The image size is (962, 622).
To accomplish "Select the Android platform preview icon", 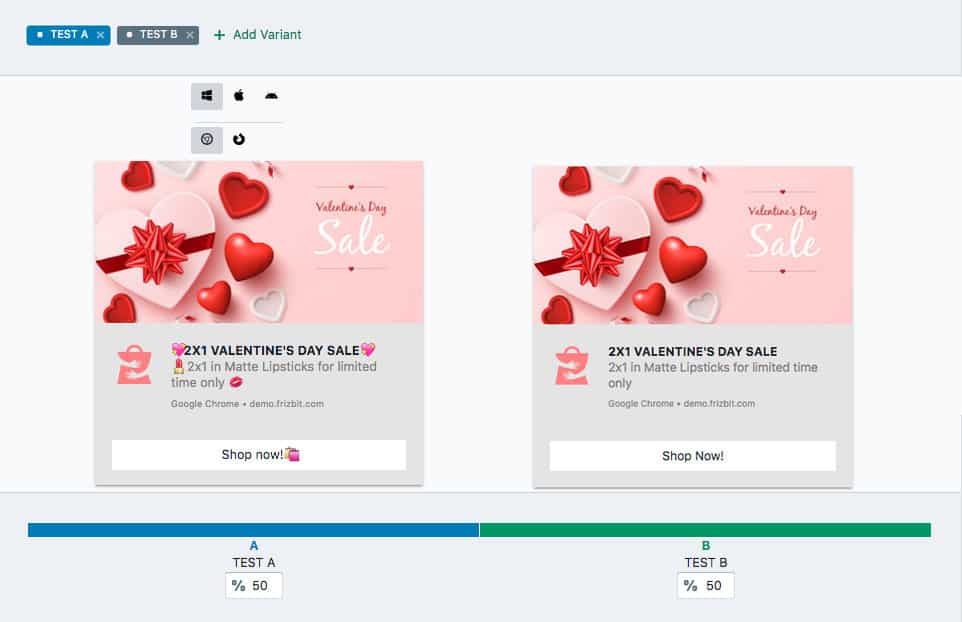I will coord(271,96).
